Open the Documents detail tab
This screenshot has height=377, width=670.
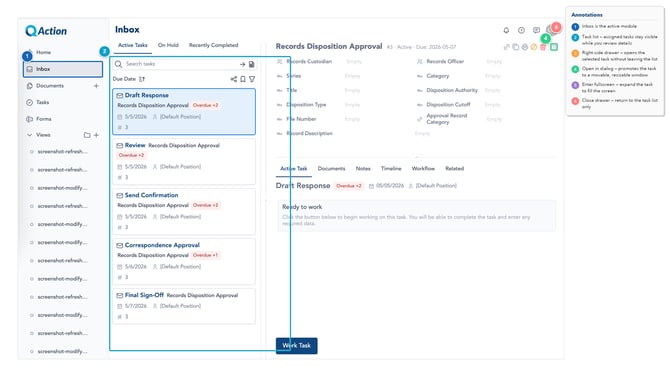tap(331, 169)
